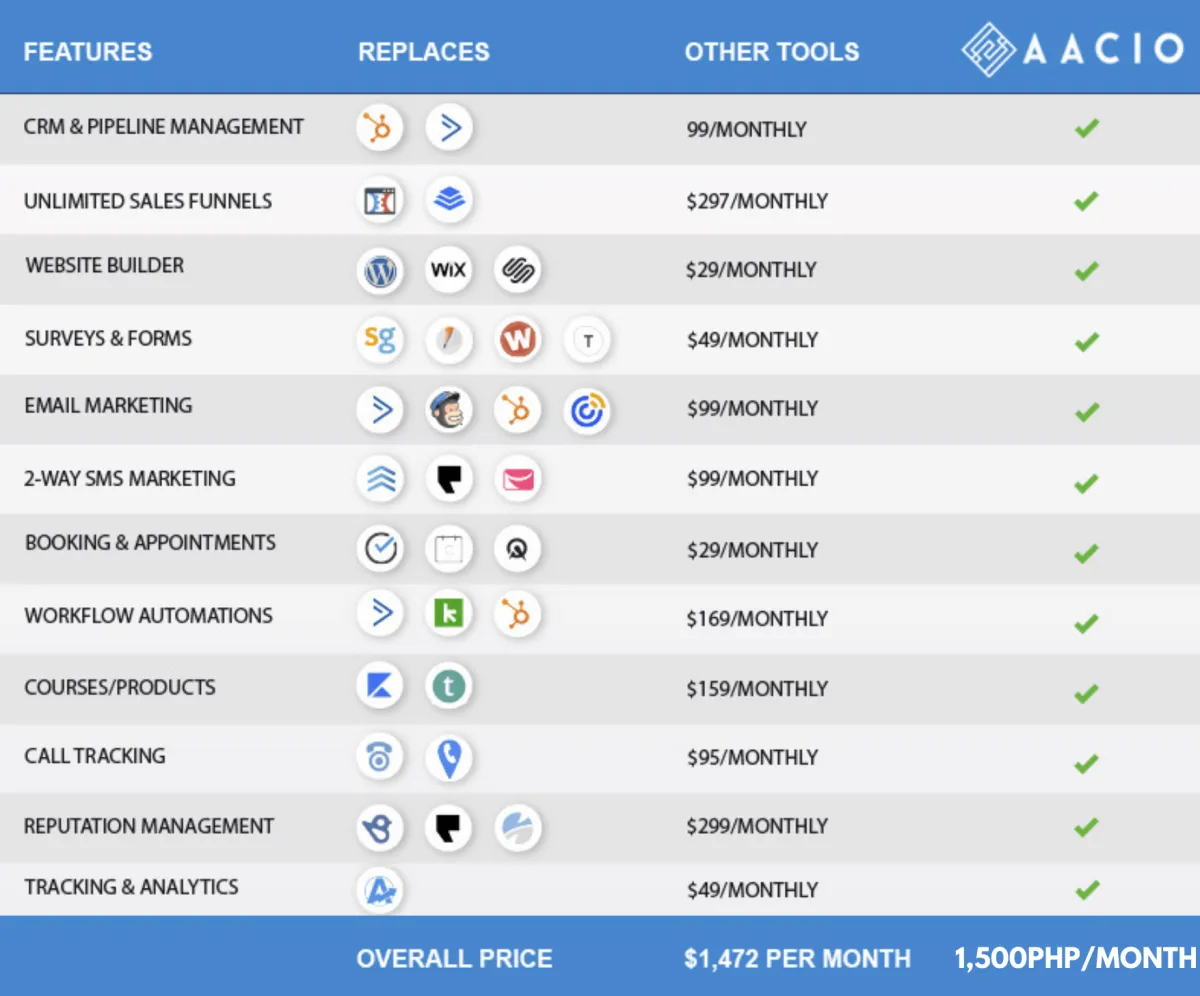Click the red envelope logo in SMS Marketing row
The image size is (1200, 996).
click(x=518, y=480)
